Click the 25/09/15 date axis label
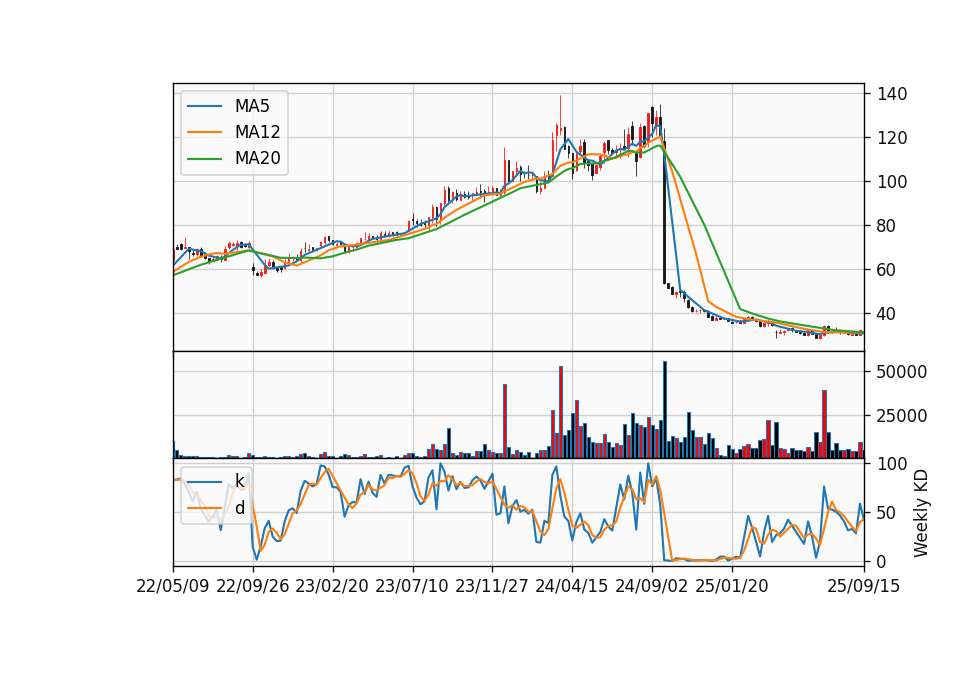960x690 pixels. (864, 586)
